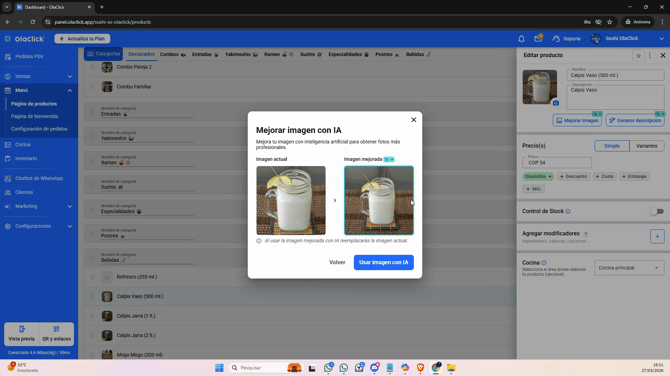Expand the Ventas sidebar section
The width and height of the screenshot is (670, 376).
click(38, 76)
